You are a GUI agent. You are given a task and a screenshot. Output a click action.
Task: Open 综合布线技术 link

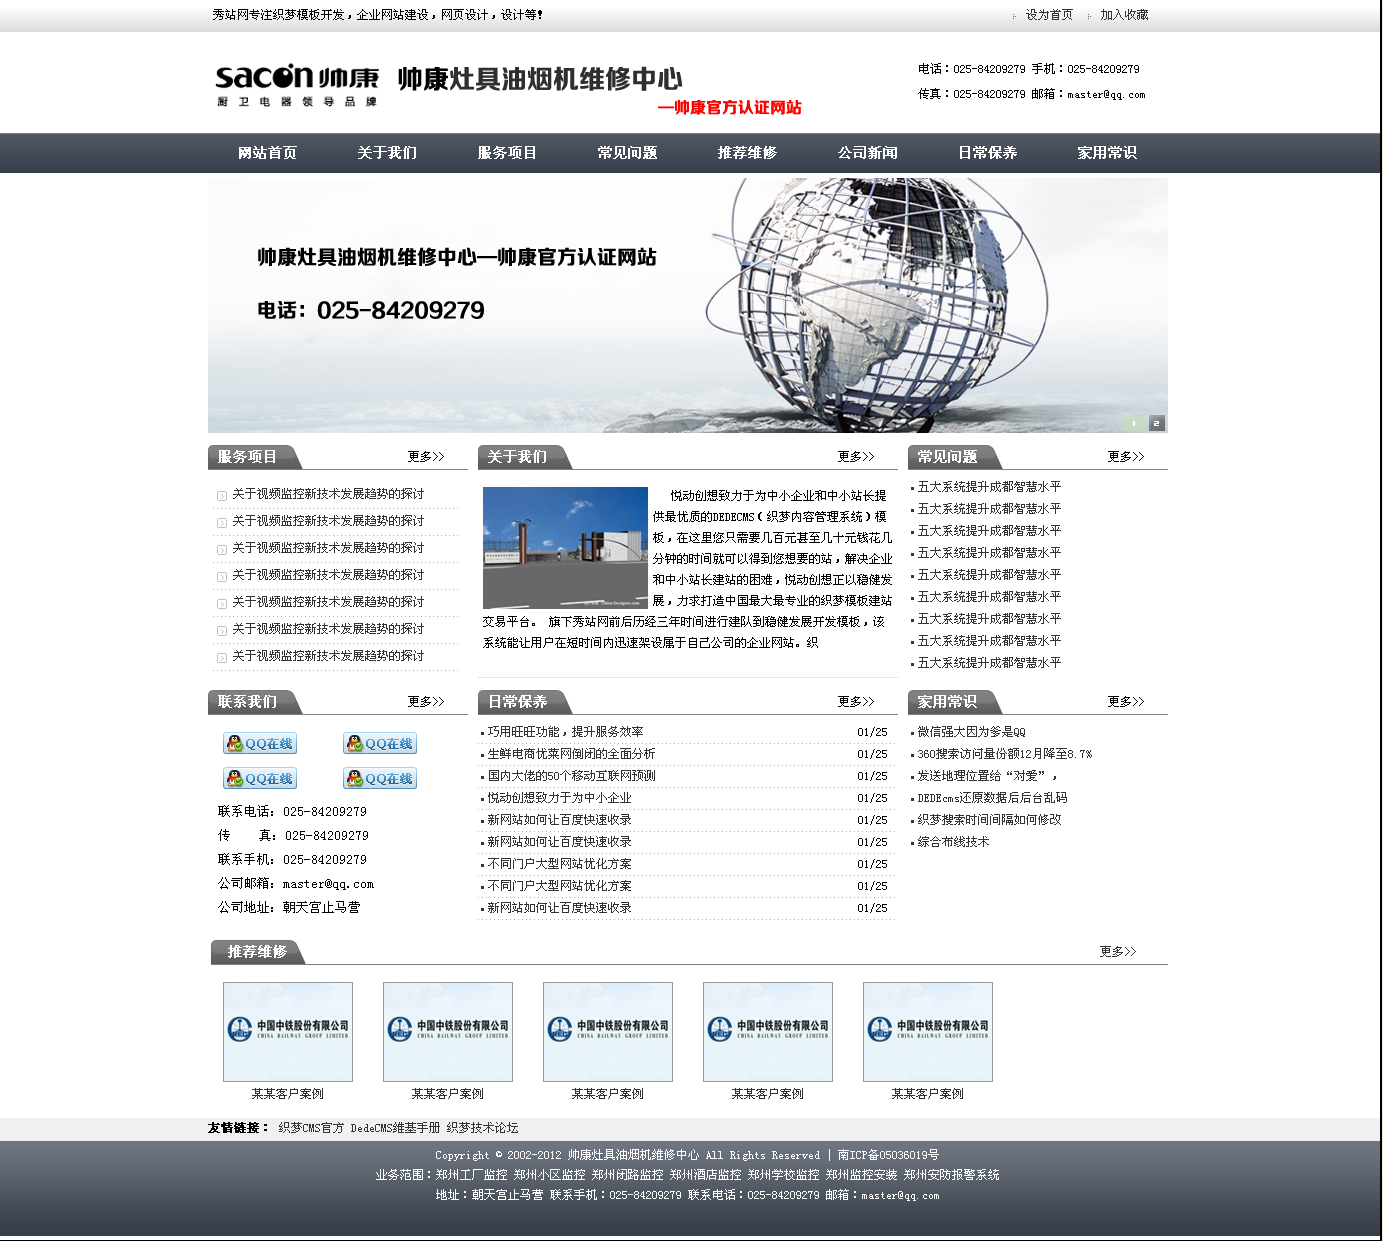click(x=953, y=842)
